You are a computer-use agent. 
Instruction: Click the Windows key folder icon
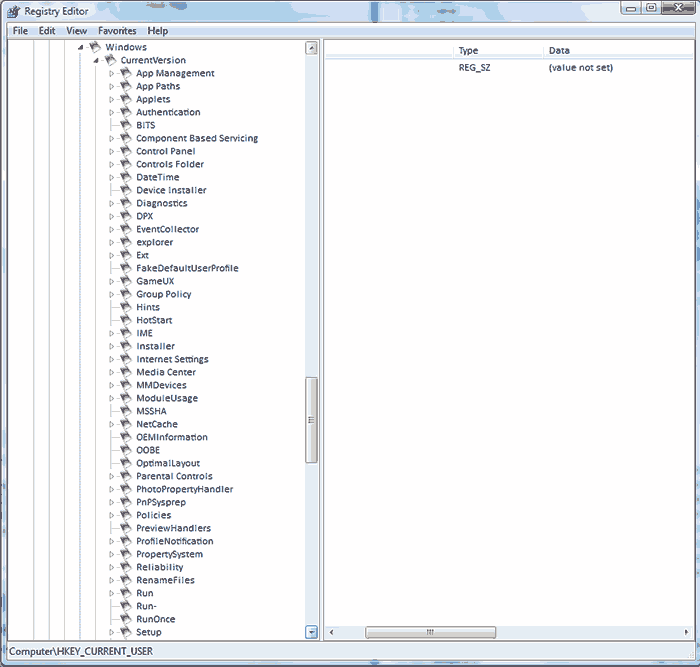click(95, 47)
